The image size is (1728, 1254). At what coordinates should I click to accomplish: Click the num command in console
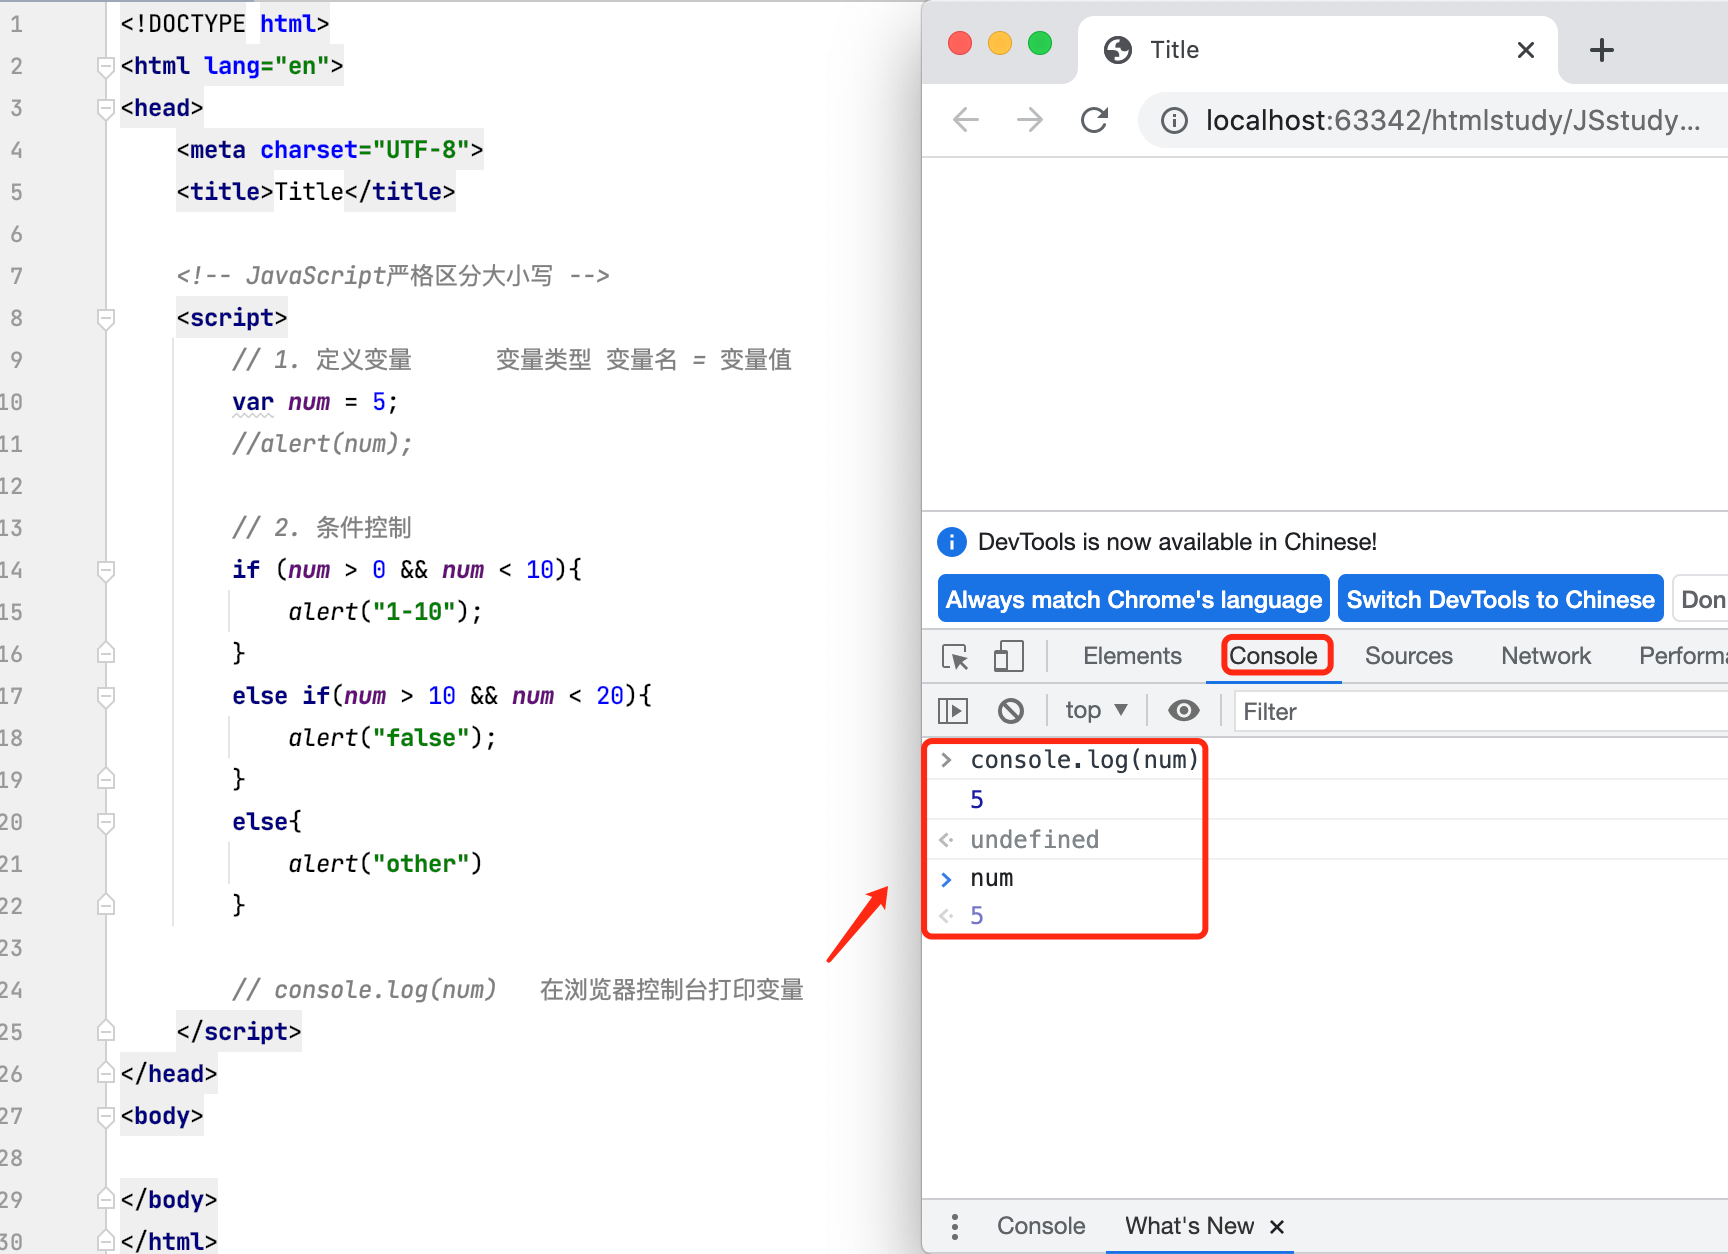[x=991, y=878]
